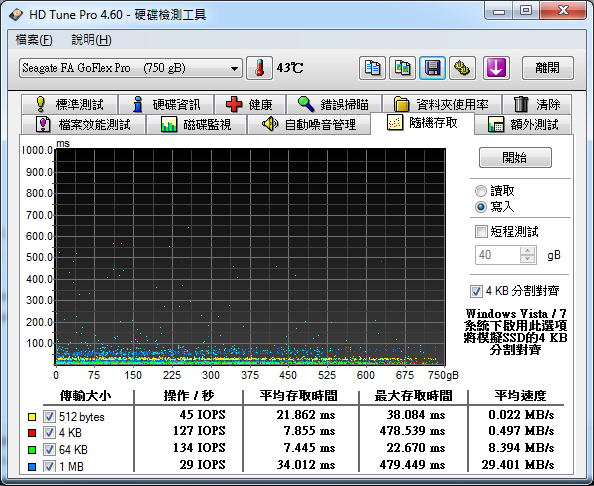The image size is (594, 486).
Task: Uncheck the 512 bytes transfer size checkbox
Action: pos(49,417)
